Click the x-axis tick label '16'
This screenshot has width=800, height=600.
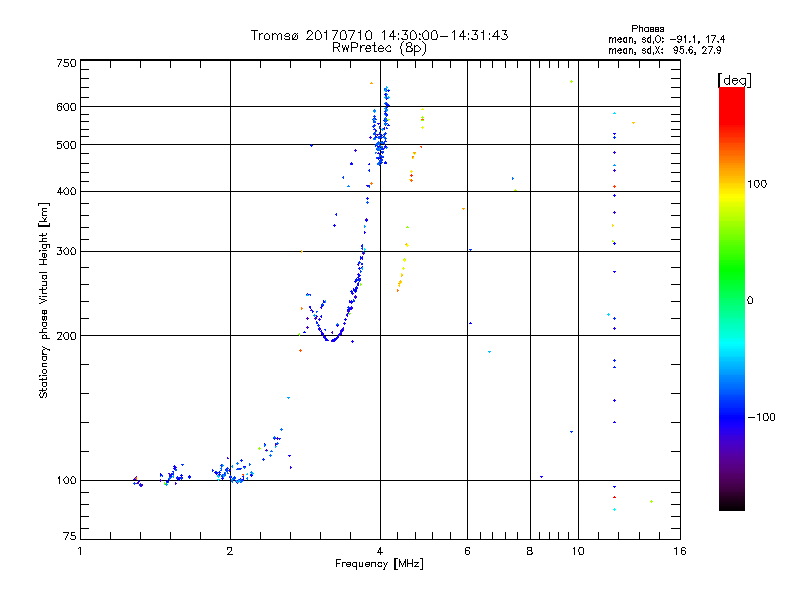(x=680, y=551)
